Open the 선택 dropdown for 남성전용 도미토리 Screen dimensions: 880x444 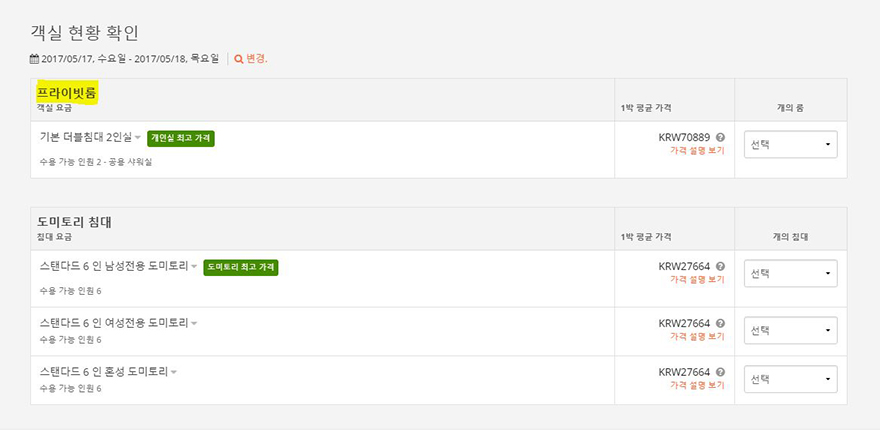point(790,274)
